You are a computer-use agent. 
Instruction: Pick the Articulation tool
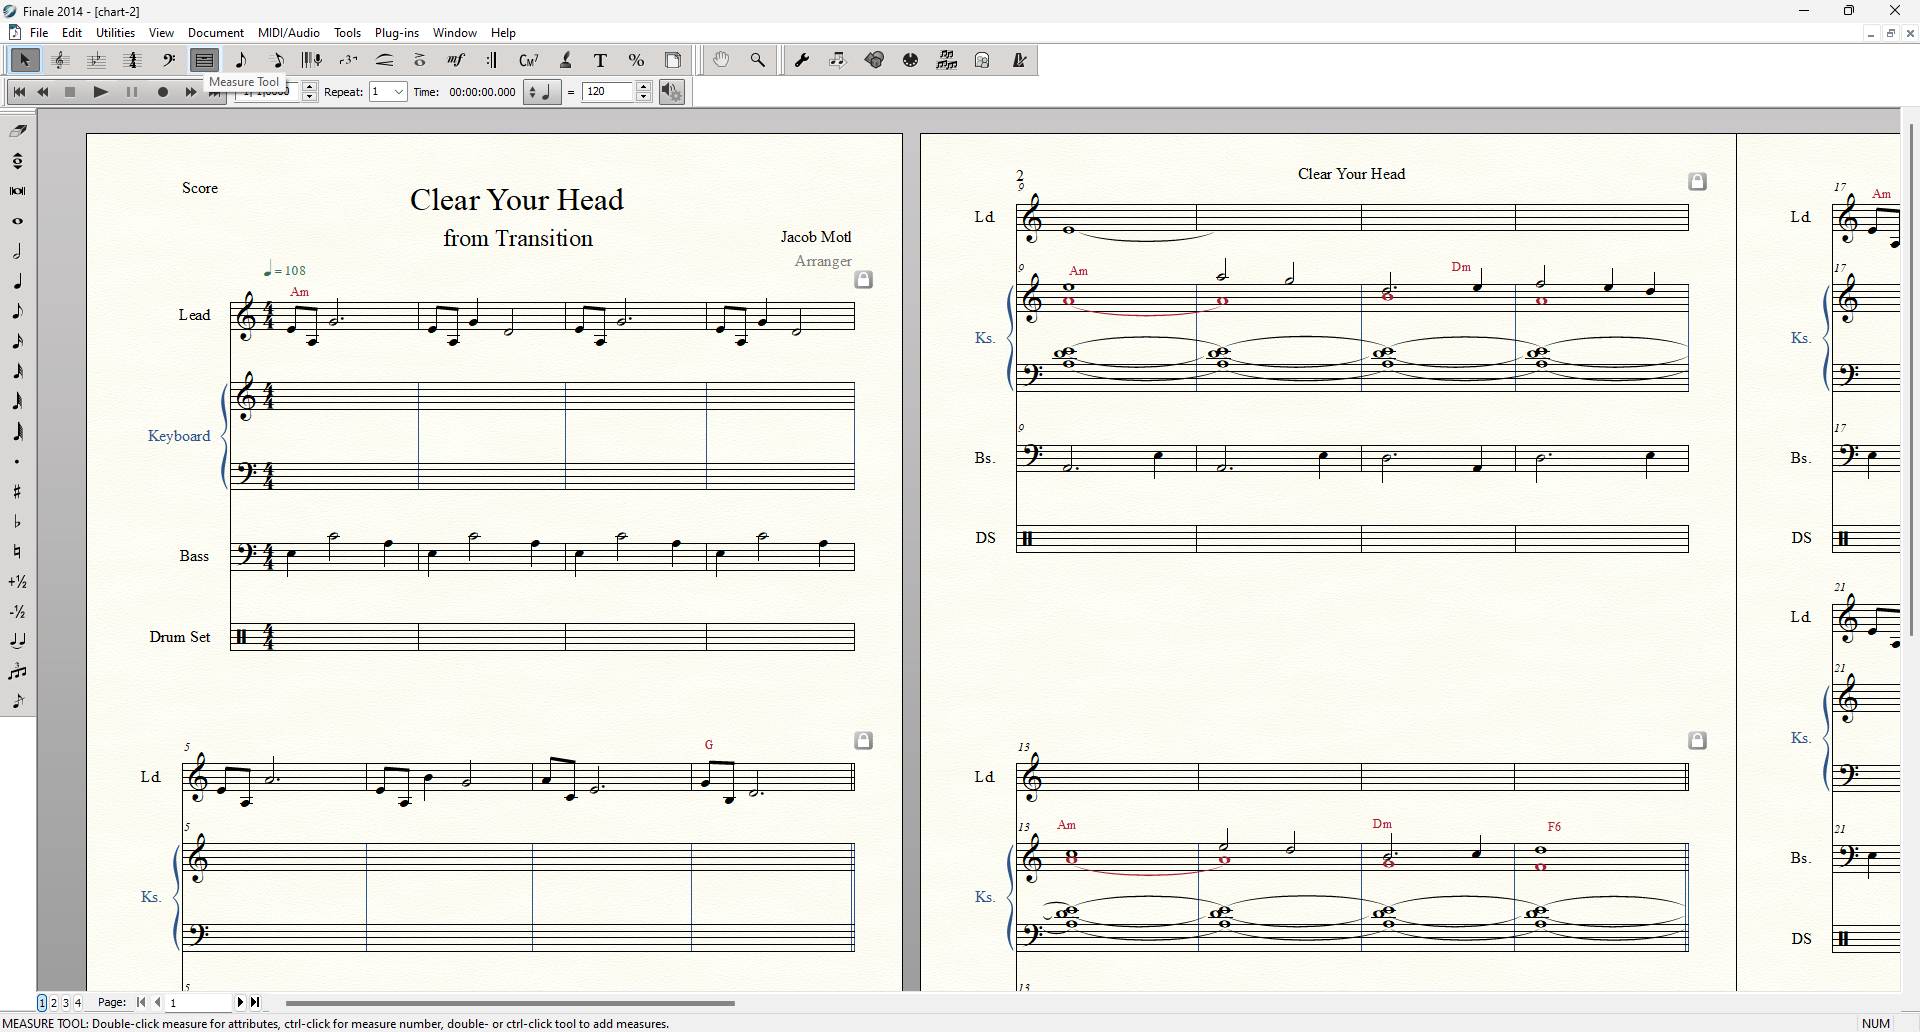coord(420,61)
